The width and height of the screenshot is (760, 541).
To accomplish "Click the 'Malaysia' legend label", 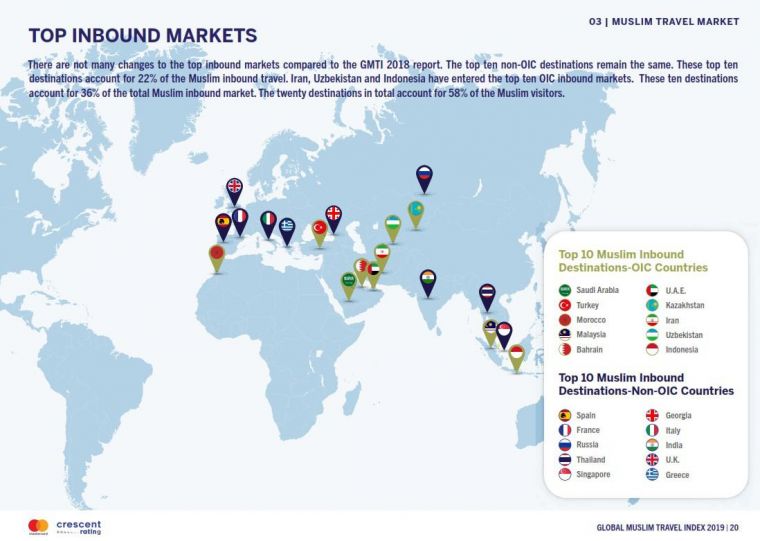I will pyautogui.click(x=591, y=334).
